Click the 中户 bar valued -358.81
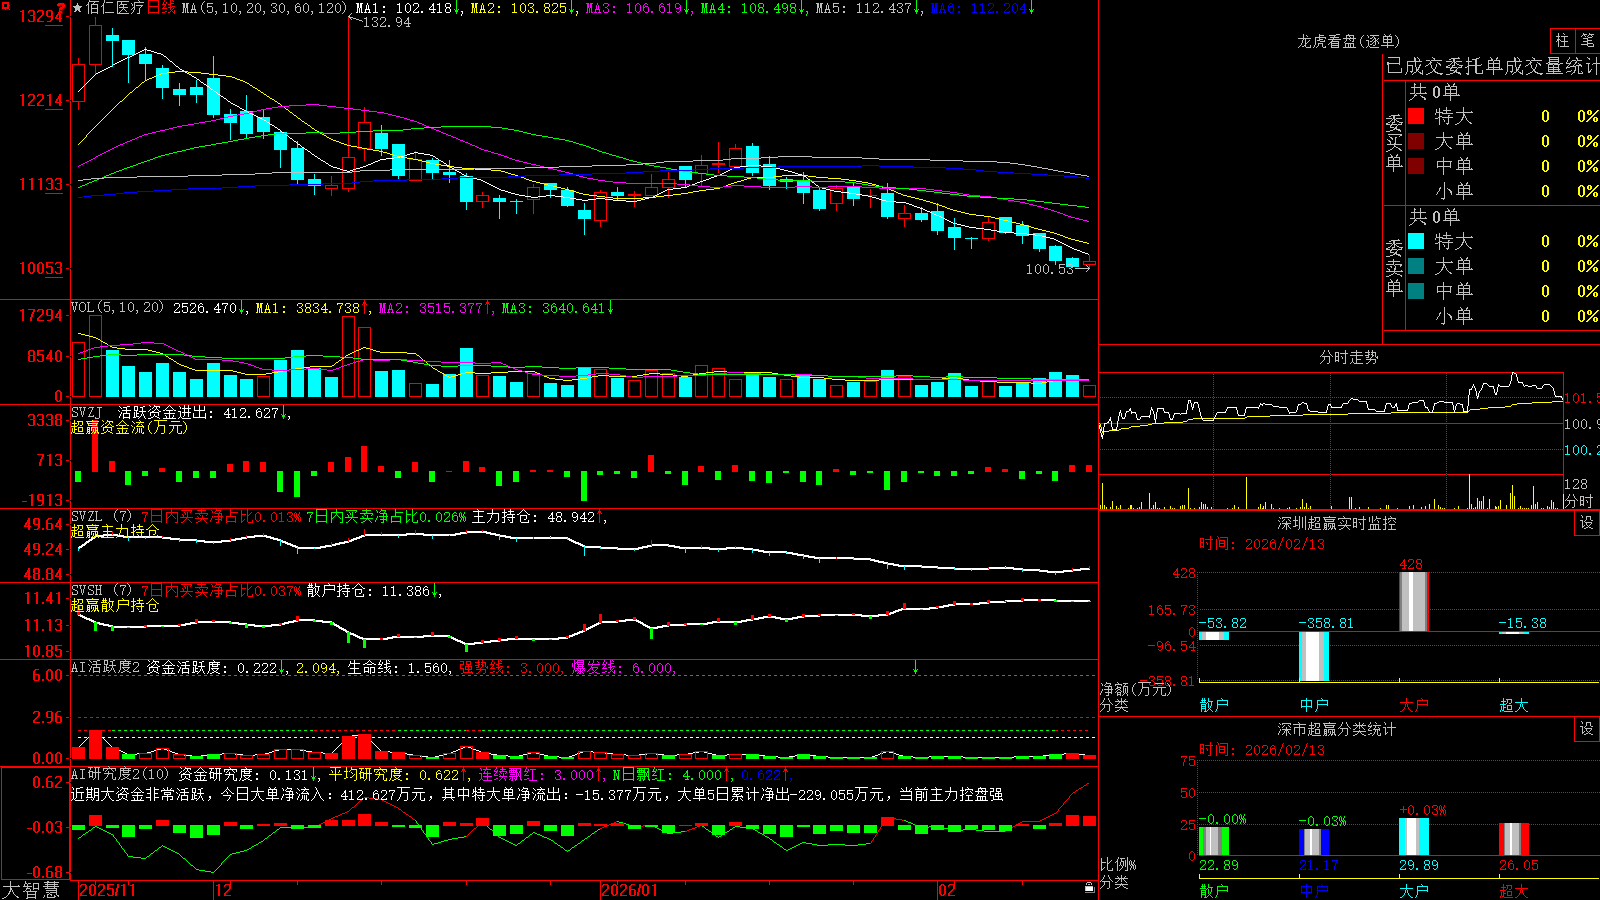 coord(1313,656)
